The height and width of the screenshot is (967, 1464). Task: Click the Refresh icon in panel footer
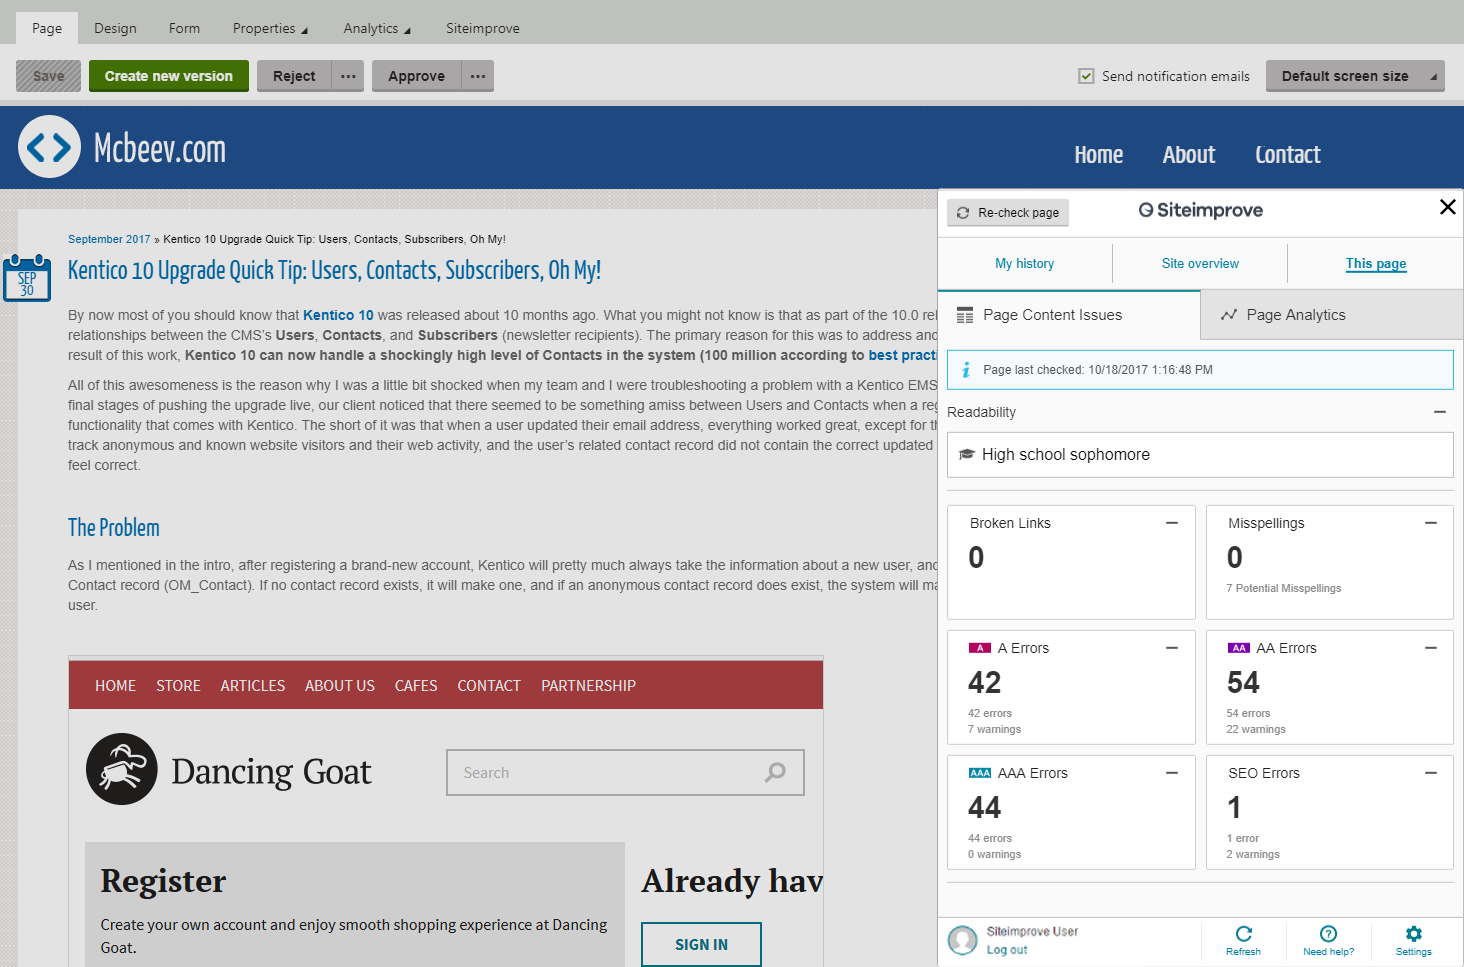(1244, 934)
